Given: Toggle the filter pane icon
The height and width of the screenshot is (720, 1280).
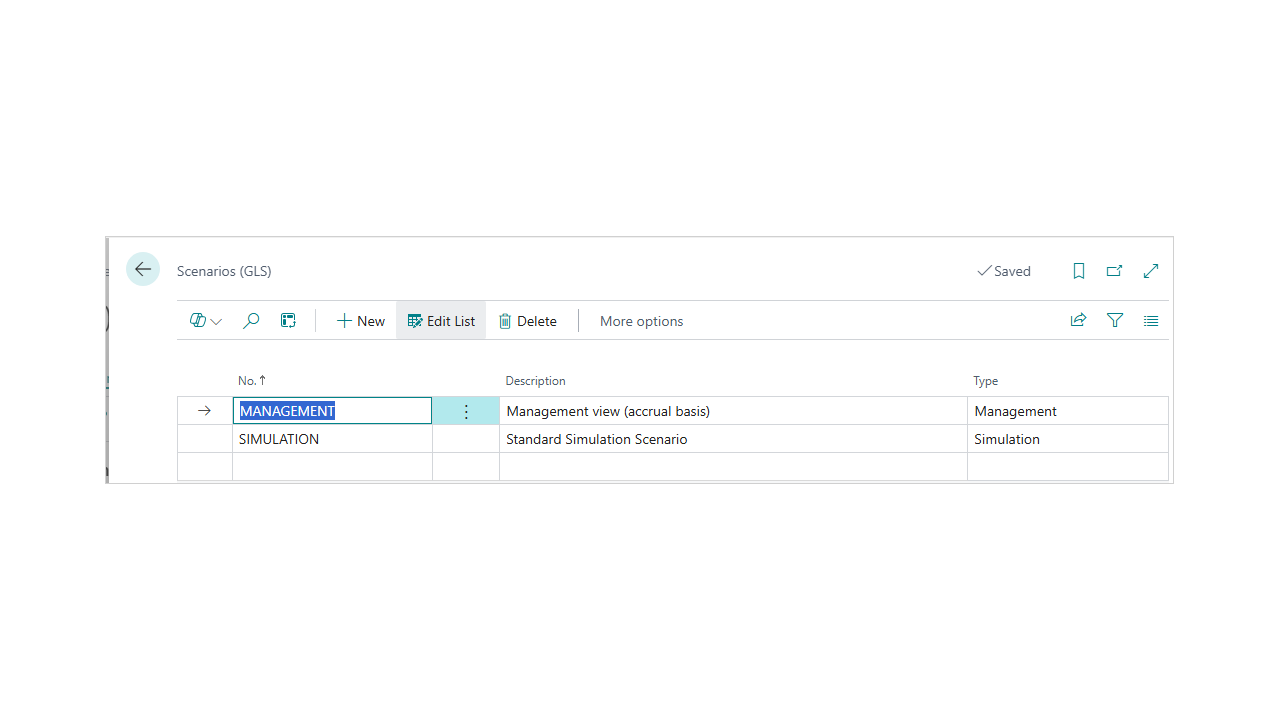Looking at the screenshot, I should (x=1115, y=321).
